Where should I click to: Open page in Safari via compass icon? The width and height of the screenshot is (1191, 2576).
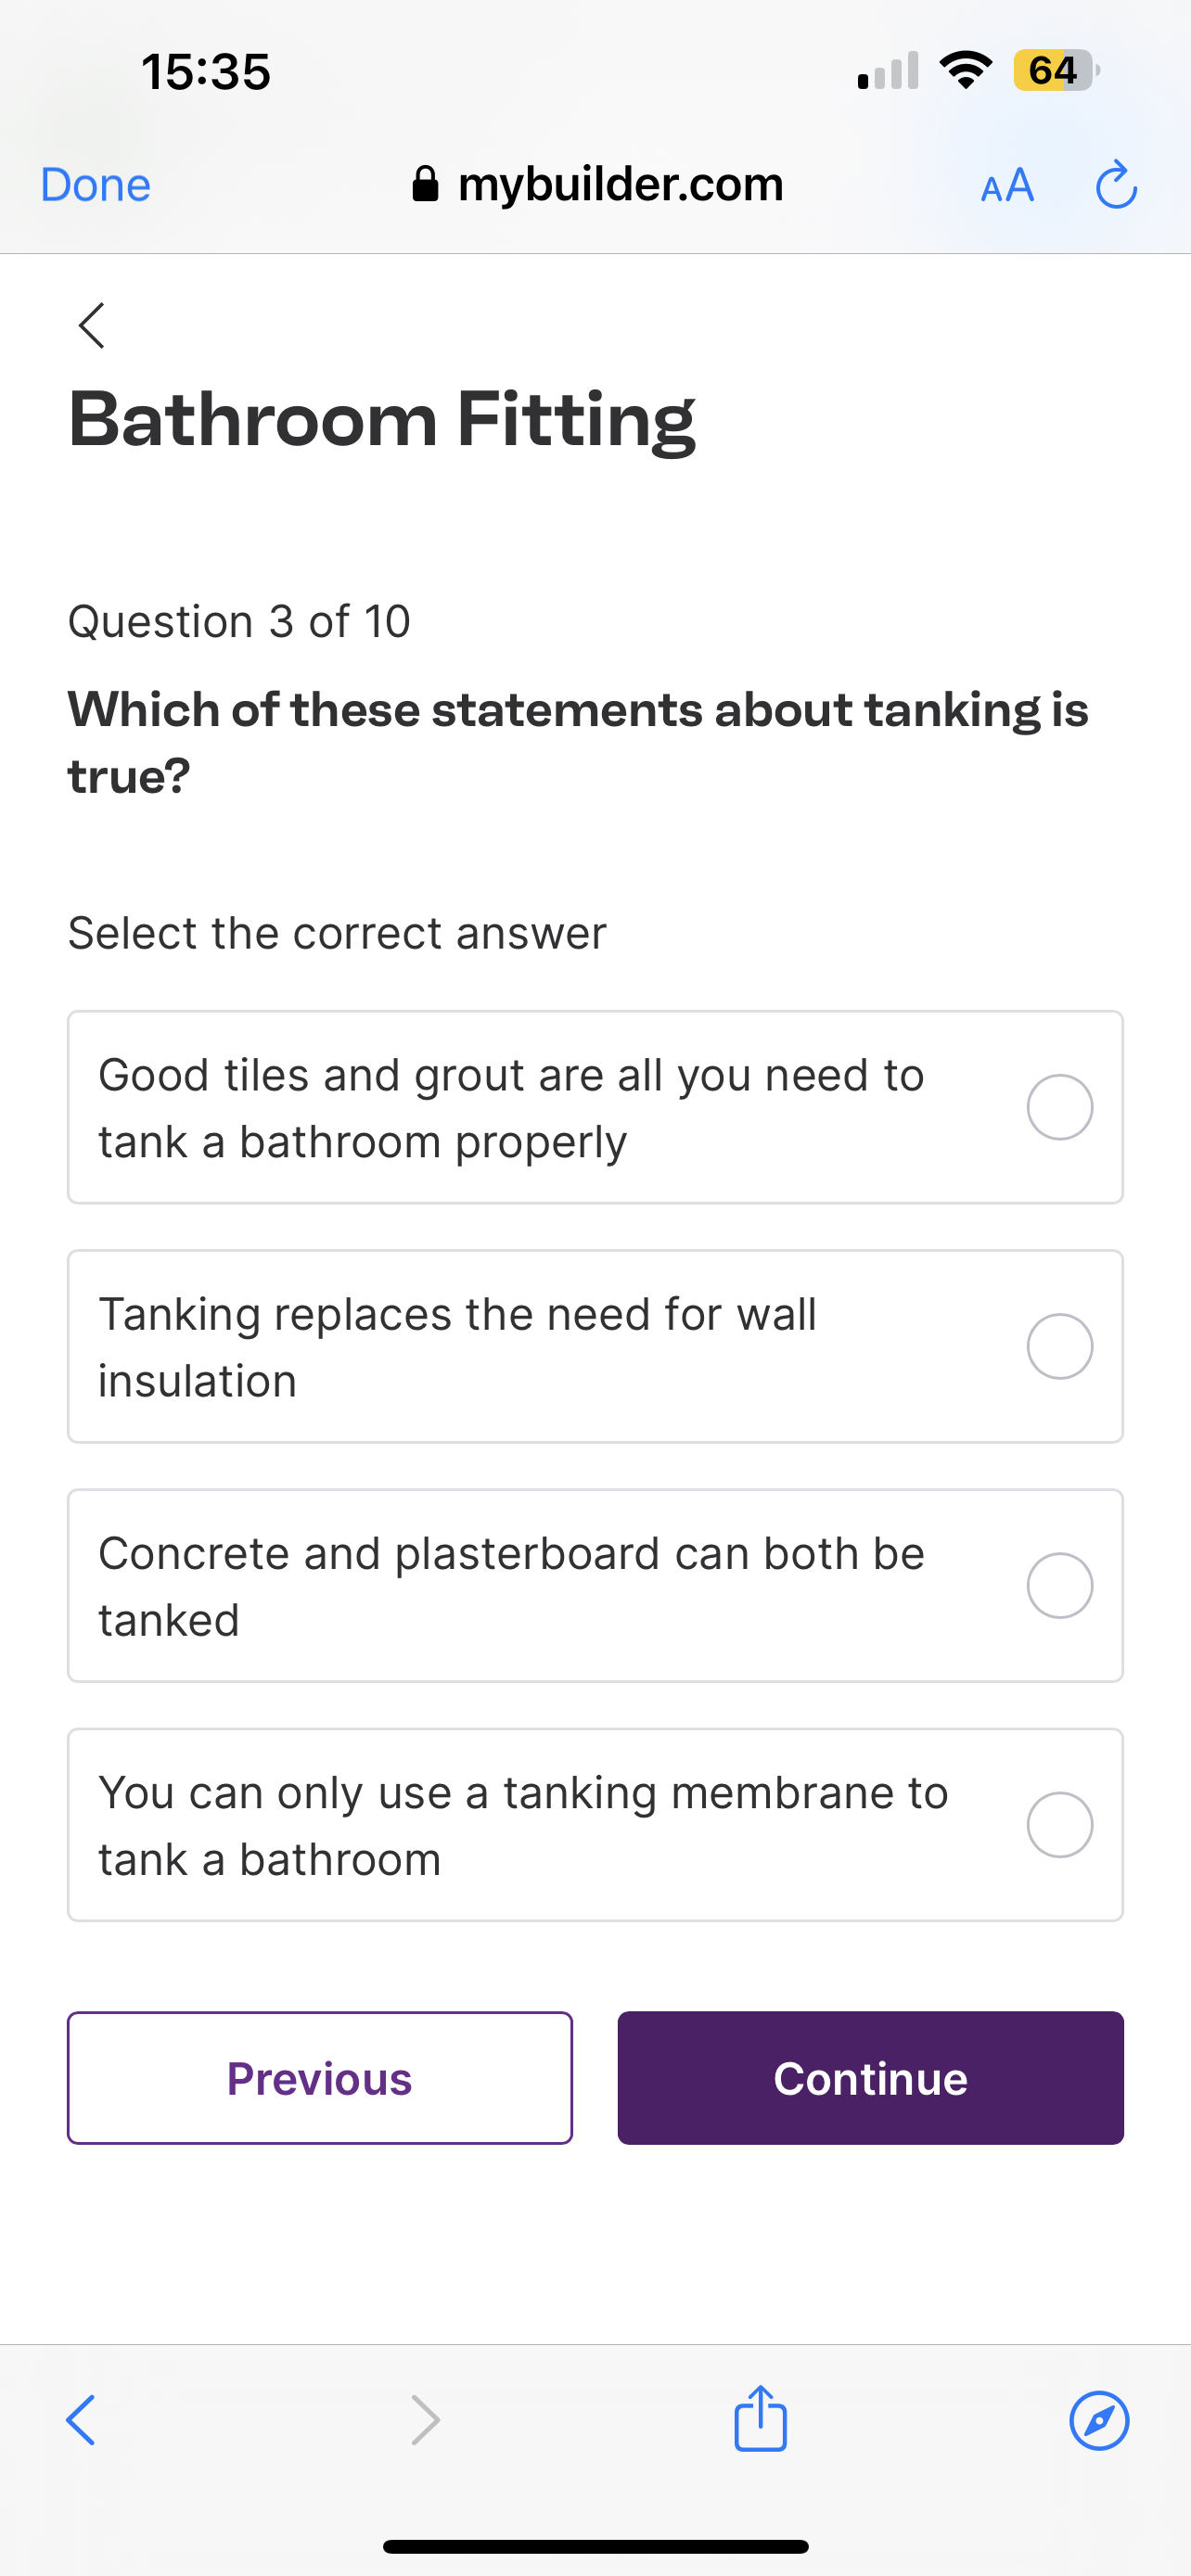coord(1099,2420)
